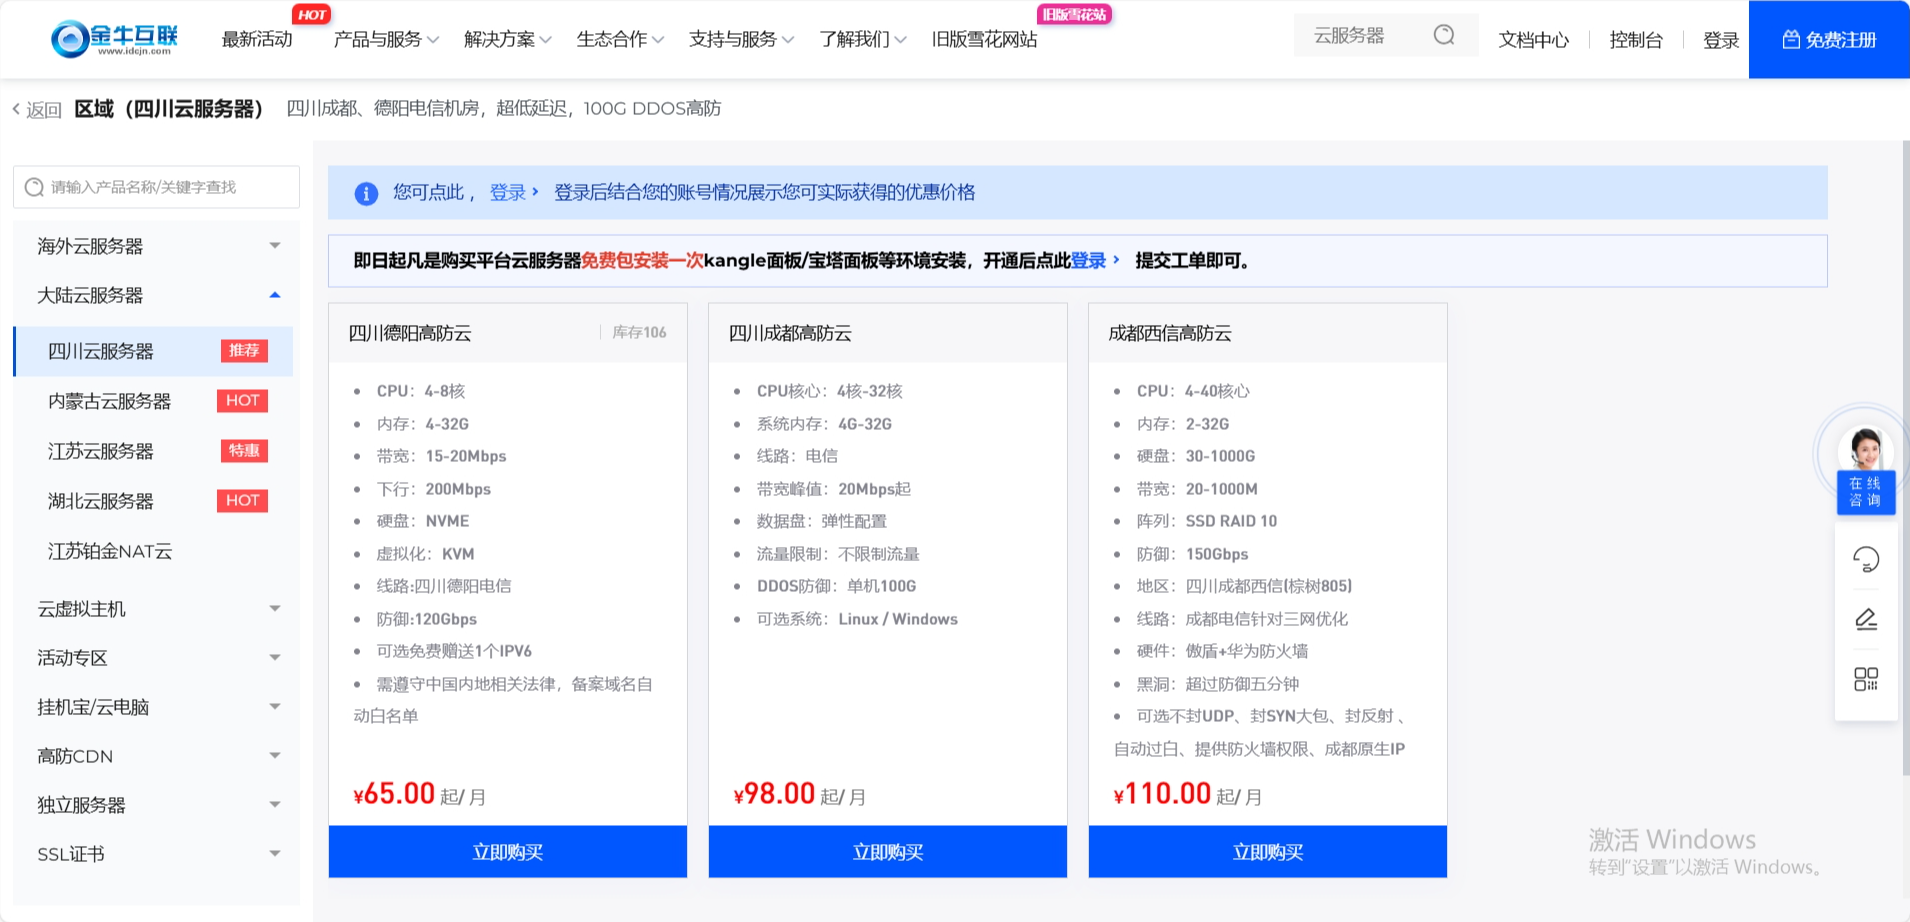
Task: Click the magnifier icon in the left product search box
Action: [35, 186]
